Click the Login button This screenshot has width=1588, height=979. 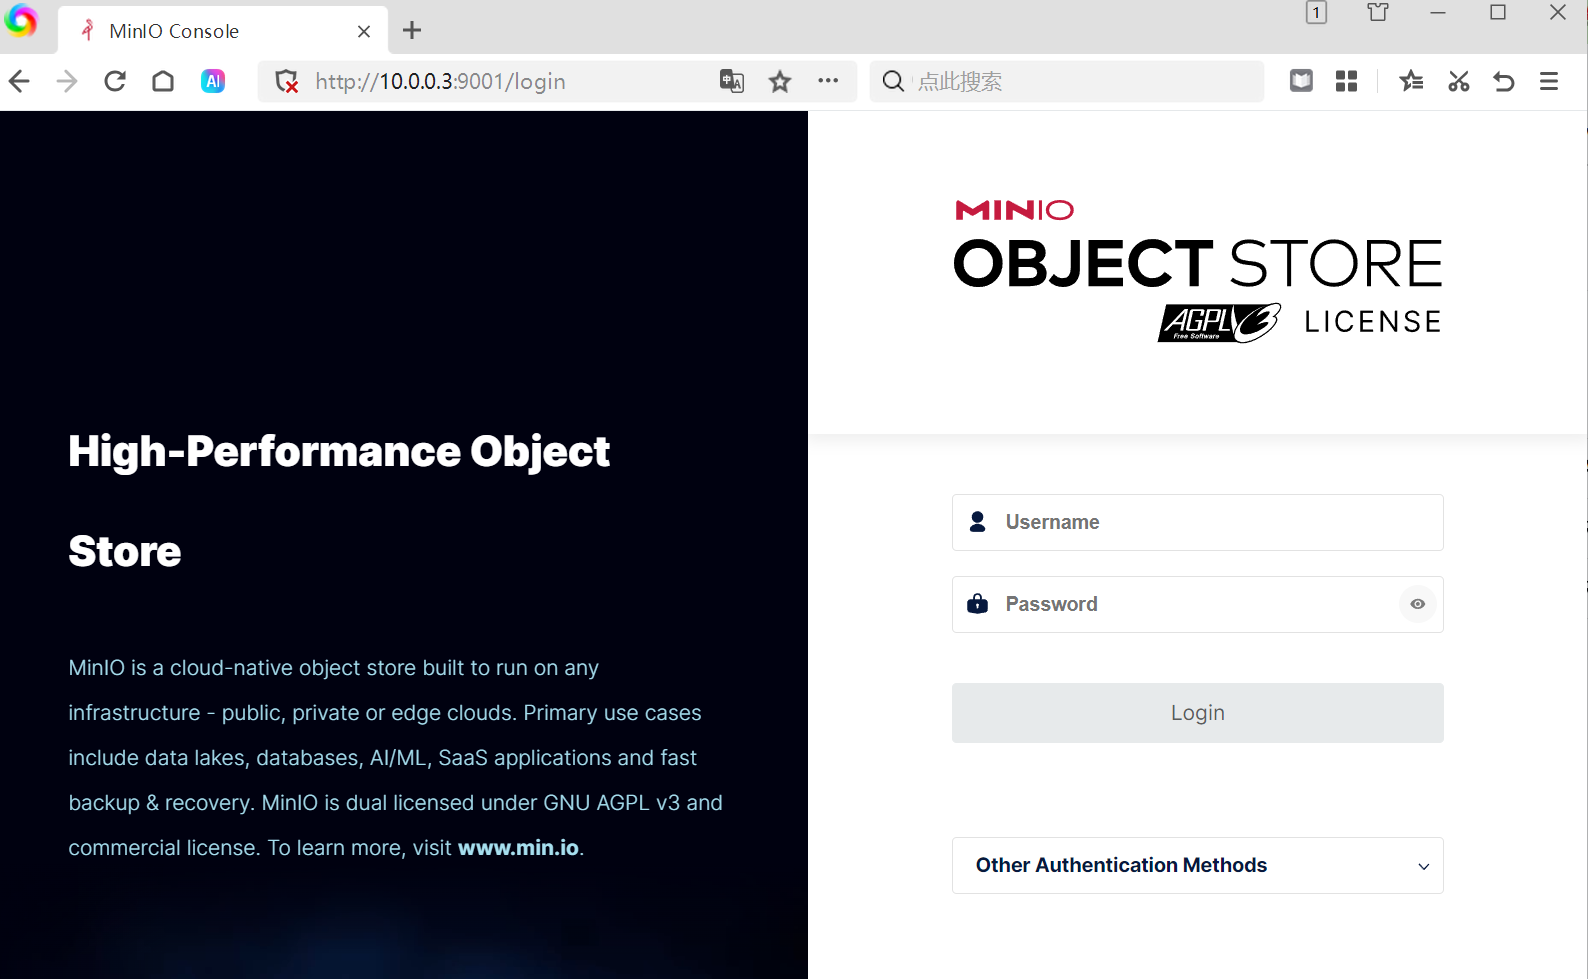(1198, 713)
